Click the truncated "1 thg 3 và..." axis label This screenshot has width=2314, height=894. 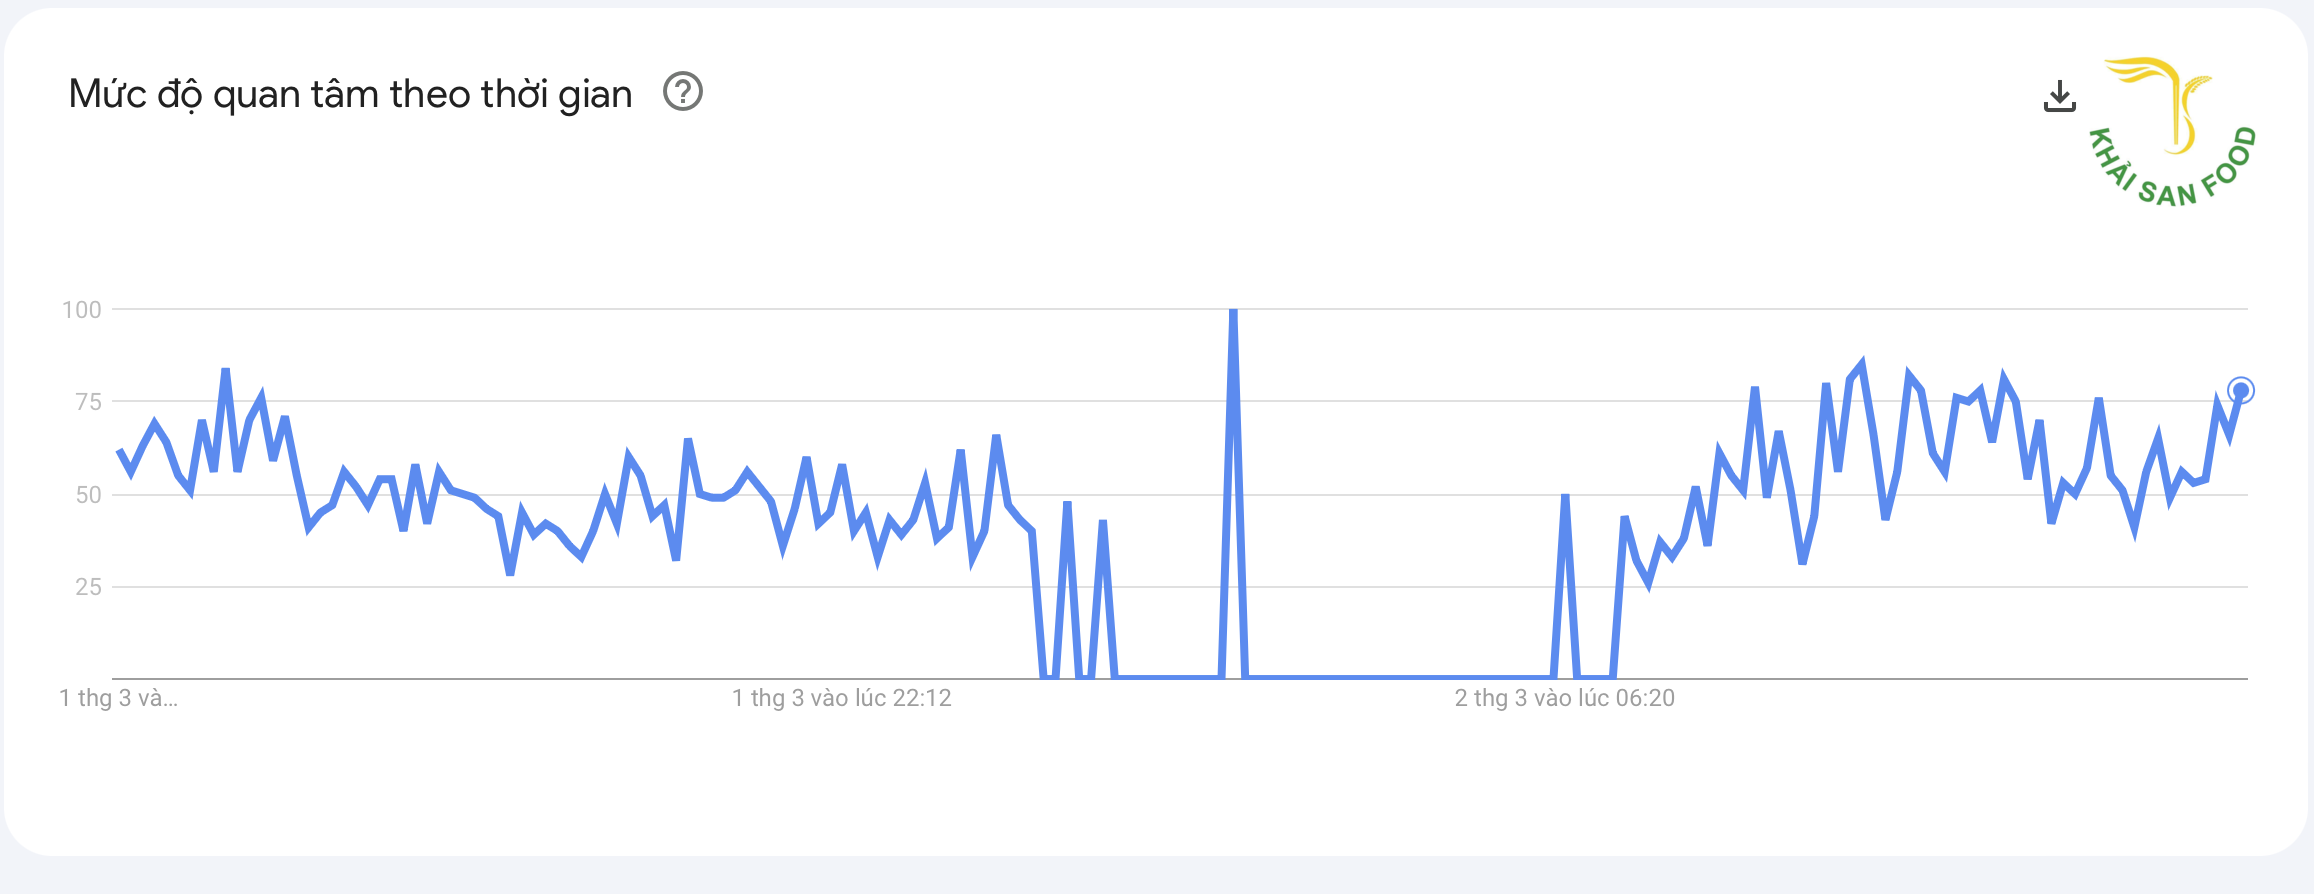[119, 698]
